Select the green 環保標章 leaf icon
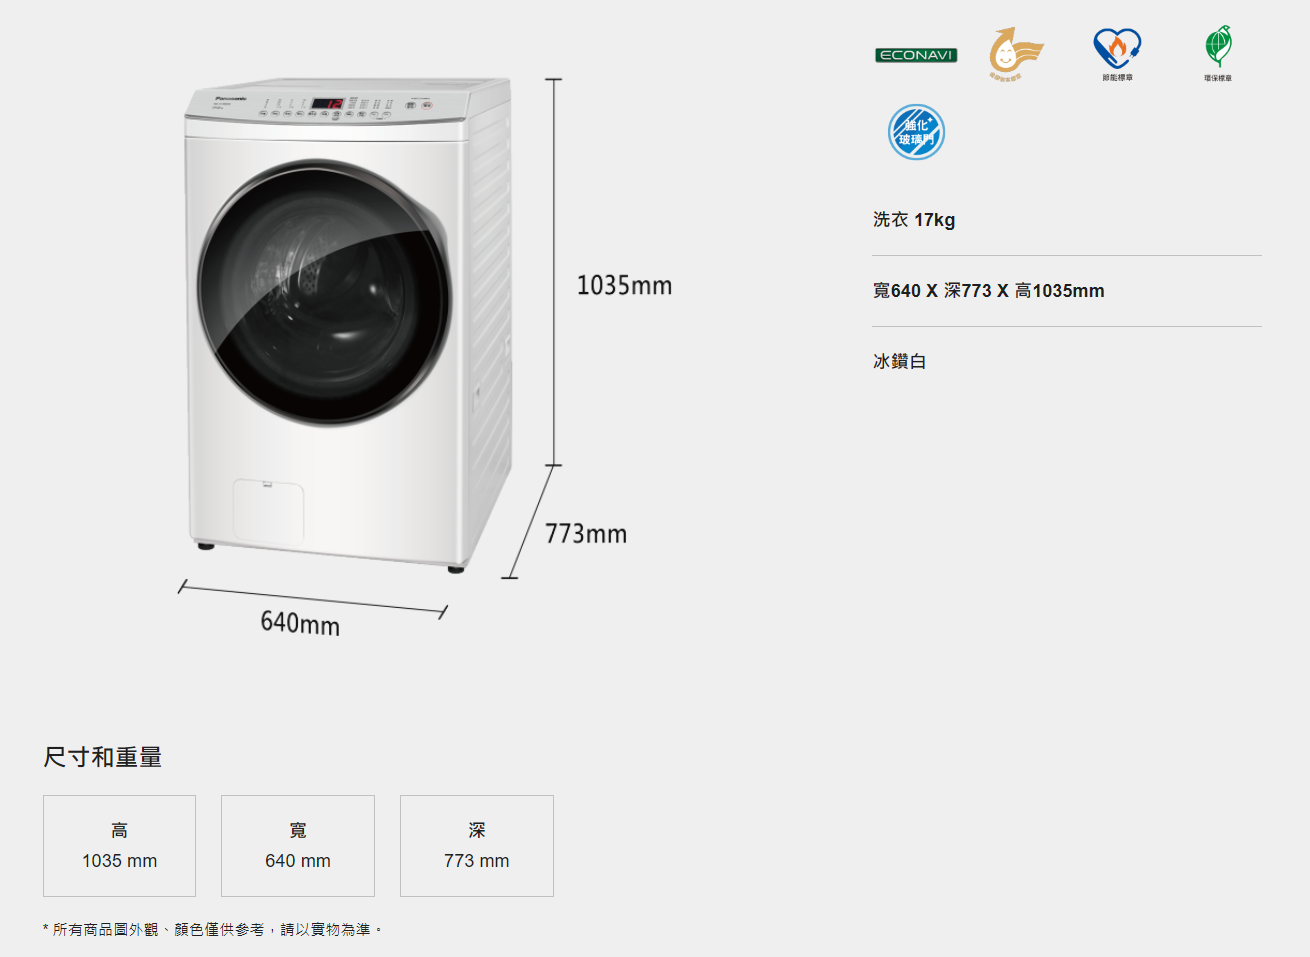Image resolution: width=1310 pixels, height=957 pixels. tap(1218, 54)
